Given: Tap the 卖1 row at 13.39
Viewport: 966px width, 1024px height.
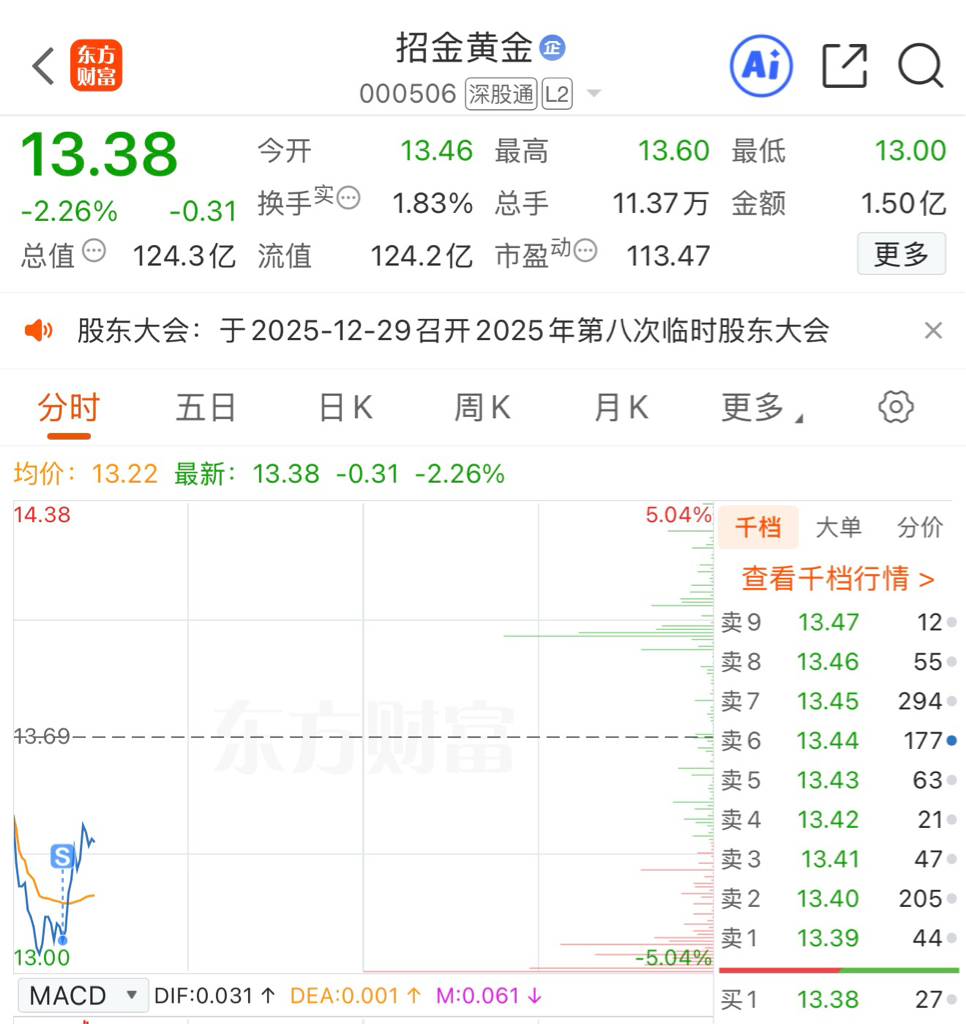Looking at the screenshot, I should coord(839,938).
